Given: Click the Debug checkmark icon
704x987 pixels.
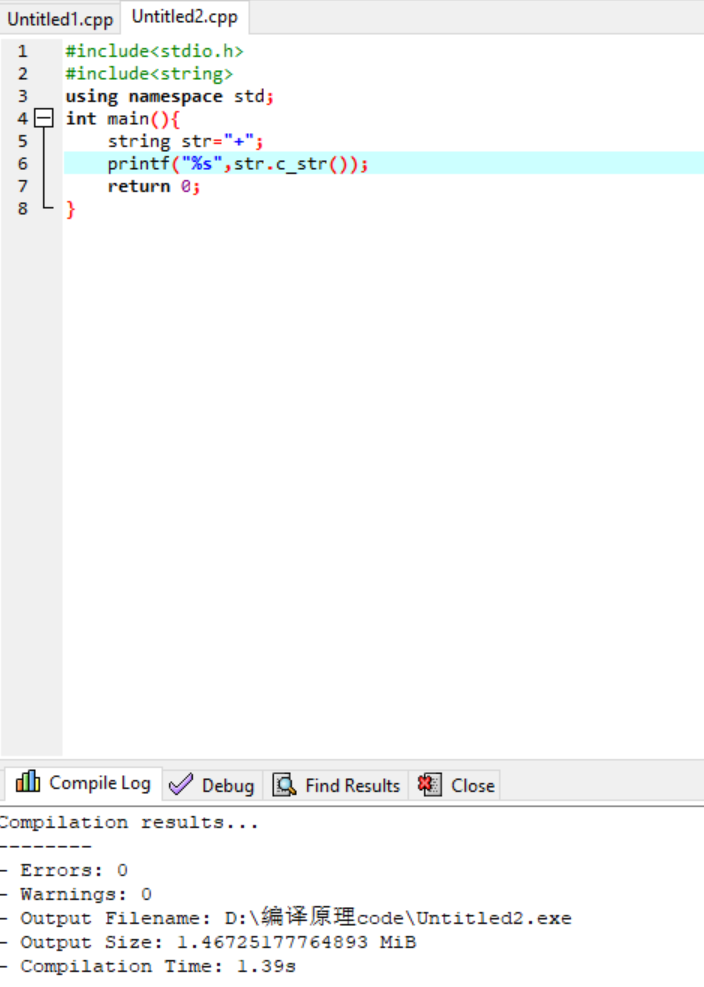Looking at the screenshot, I should (181, 785).
